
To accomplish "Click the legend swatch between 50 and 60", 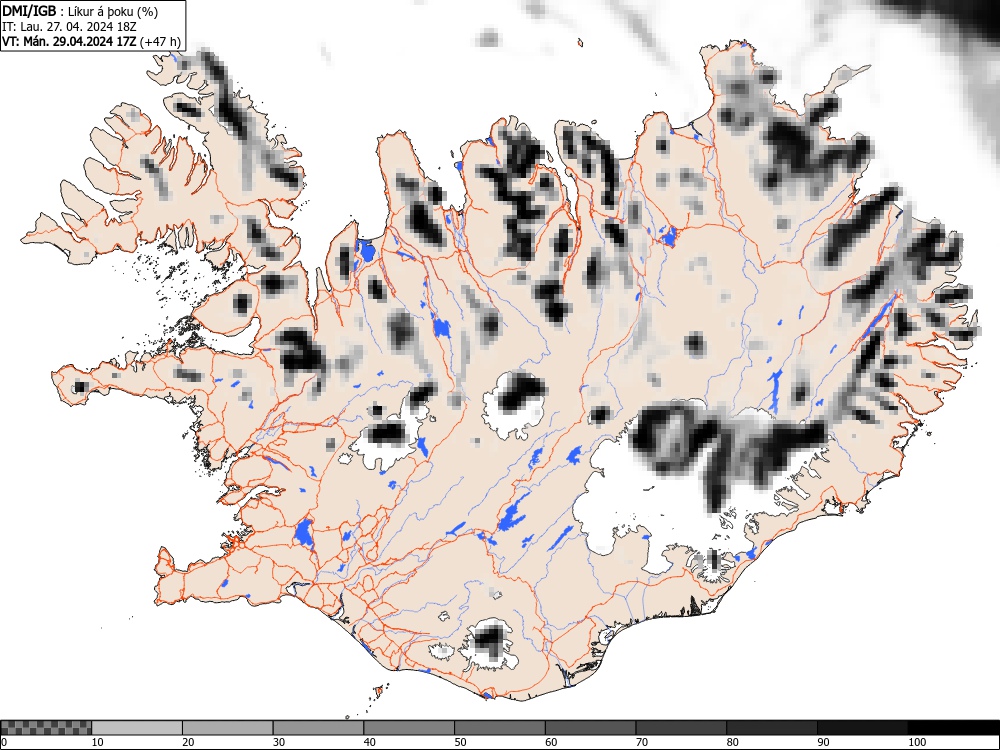I will click(x=499, y=728).
